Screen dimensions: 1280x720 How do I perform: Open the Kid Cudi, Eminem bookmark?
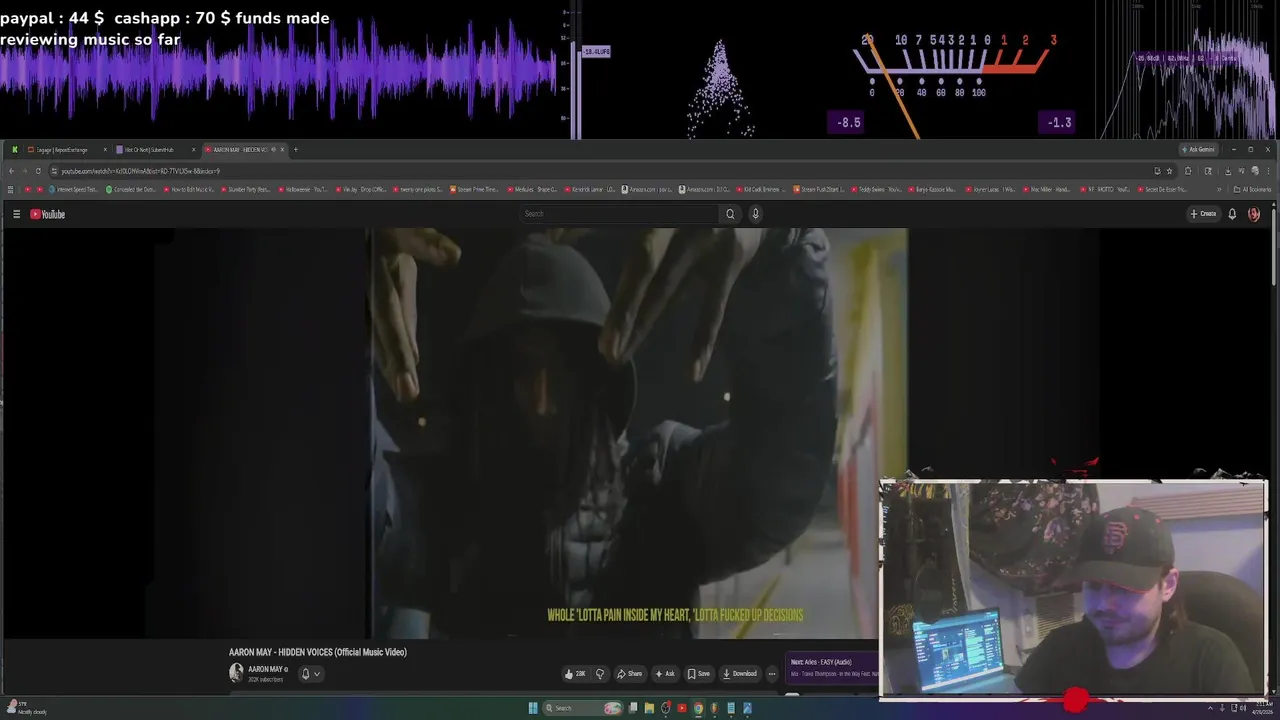(x=763, y=189)
